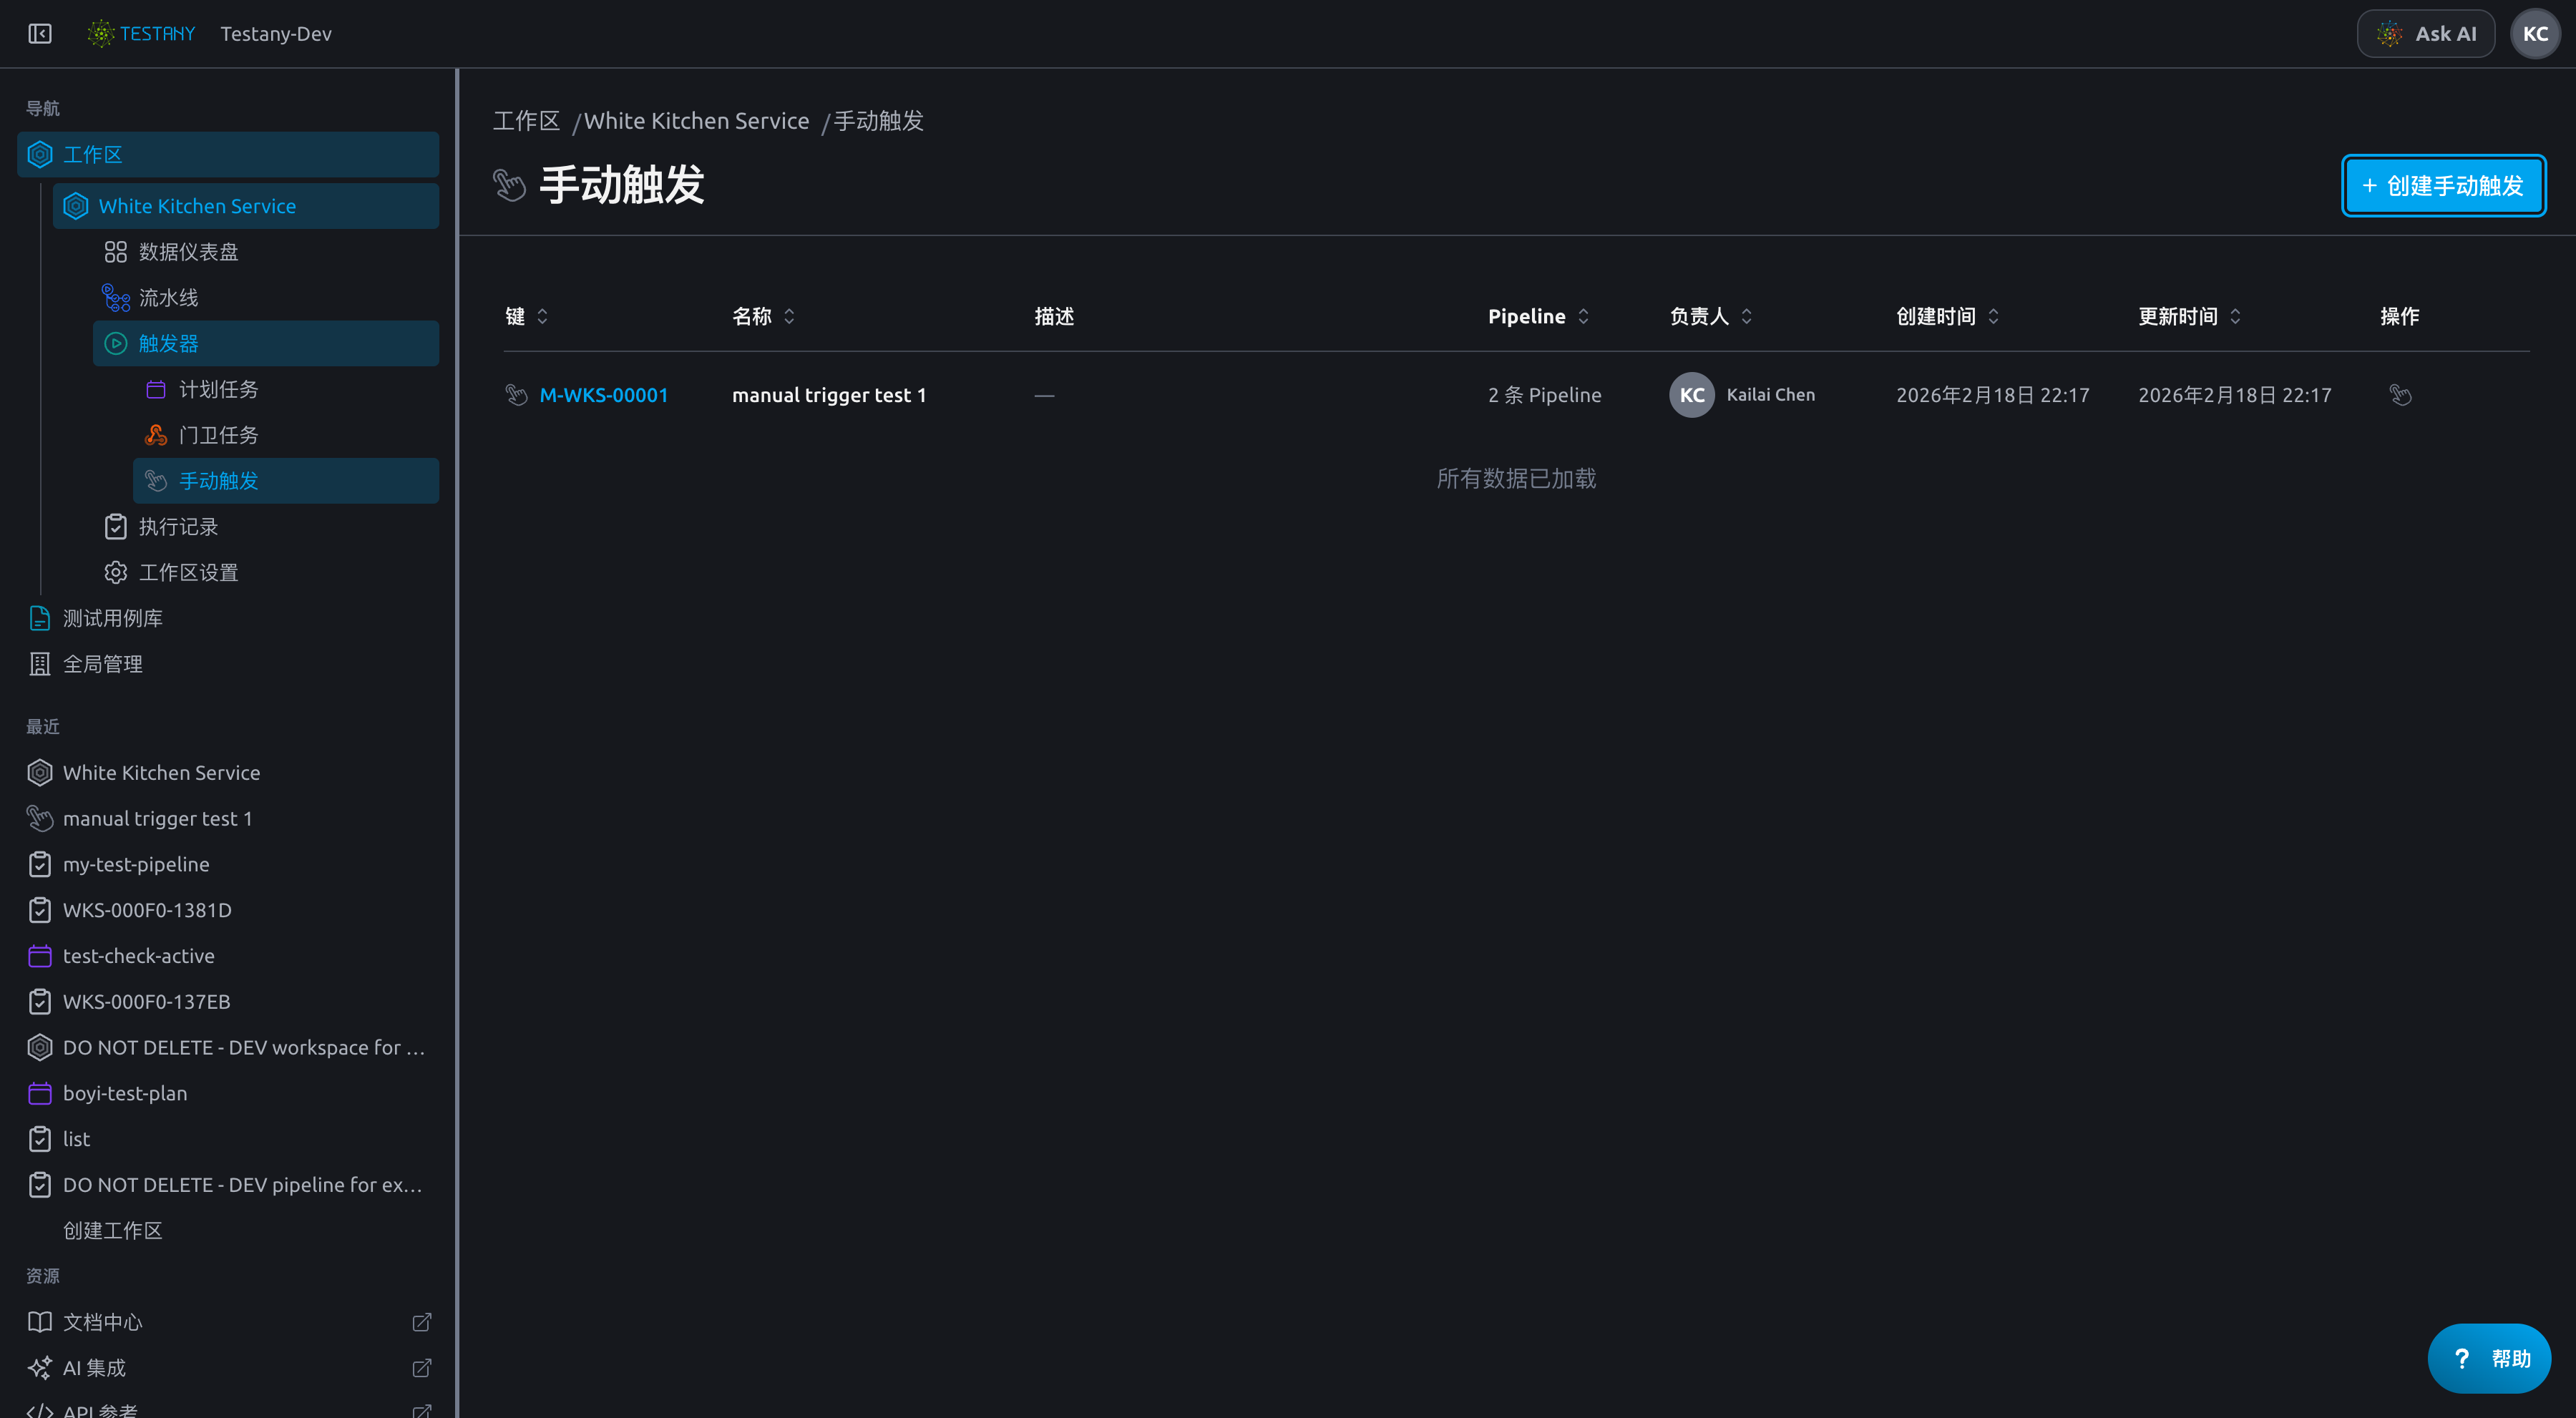This screenshot has width=2576, height=1418.
Task: Open recent White Kitchen Service workspace
Action: (161, 773)
